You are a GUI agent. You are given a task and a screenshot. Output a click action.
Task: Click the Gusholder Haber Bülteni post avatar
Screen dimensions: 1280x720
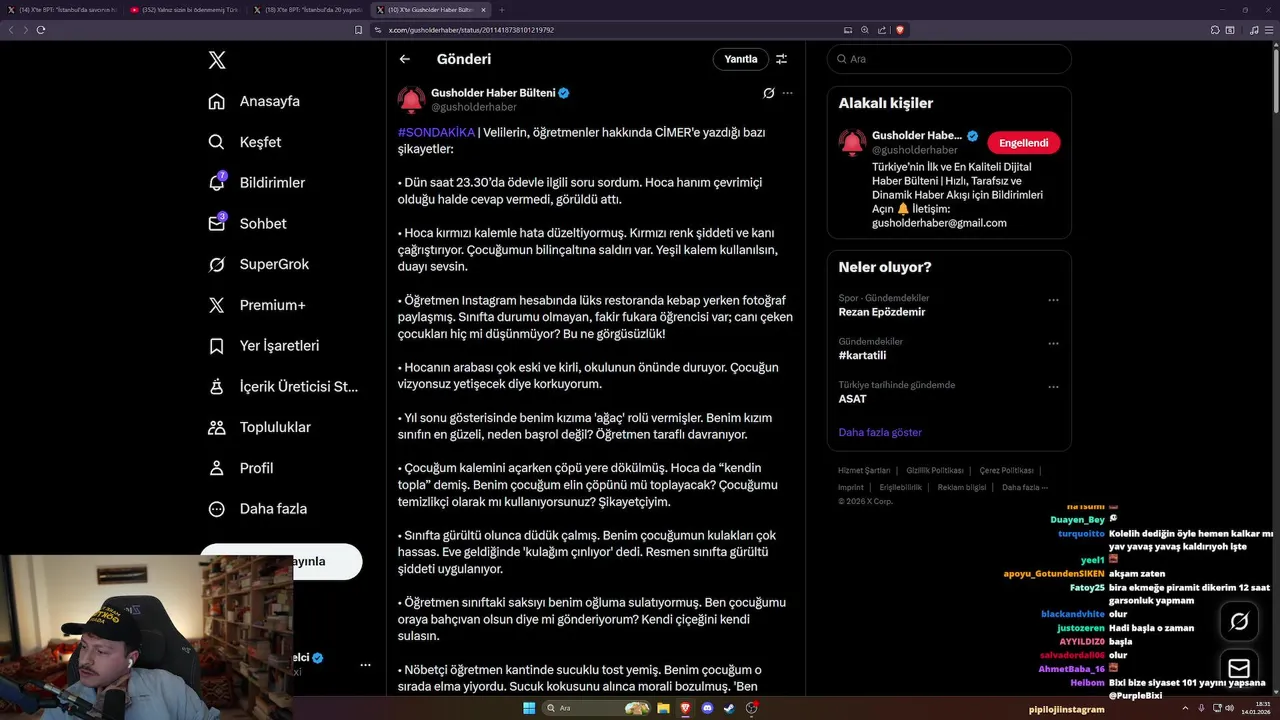[411, 100]
